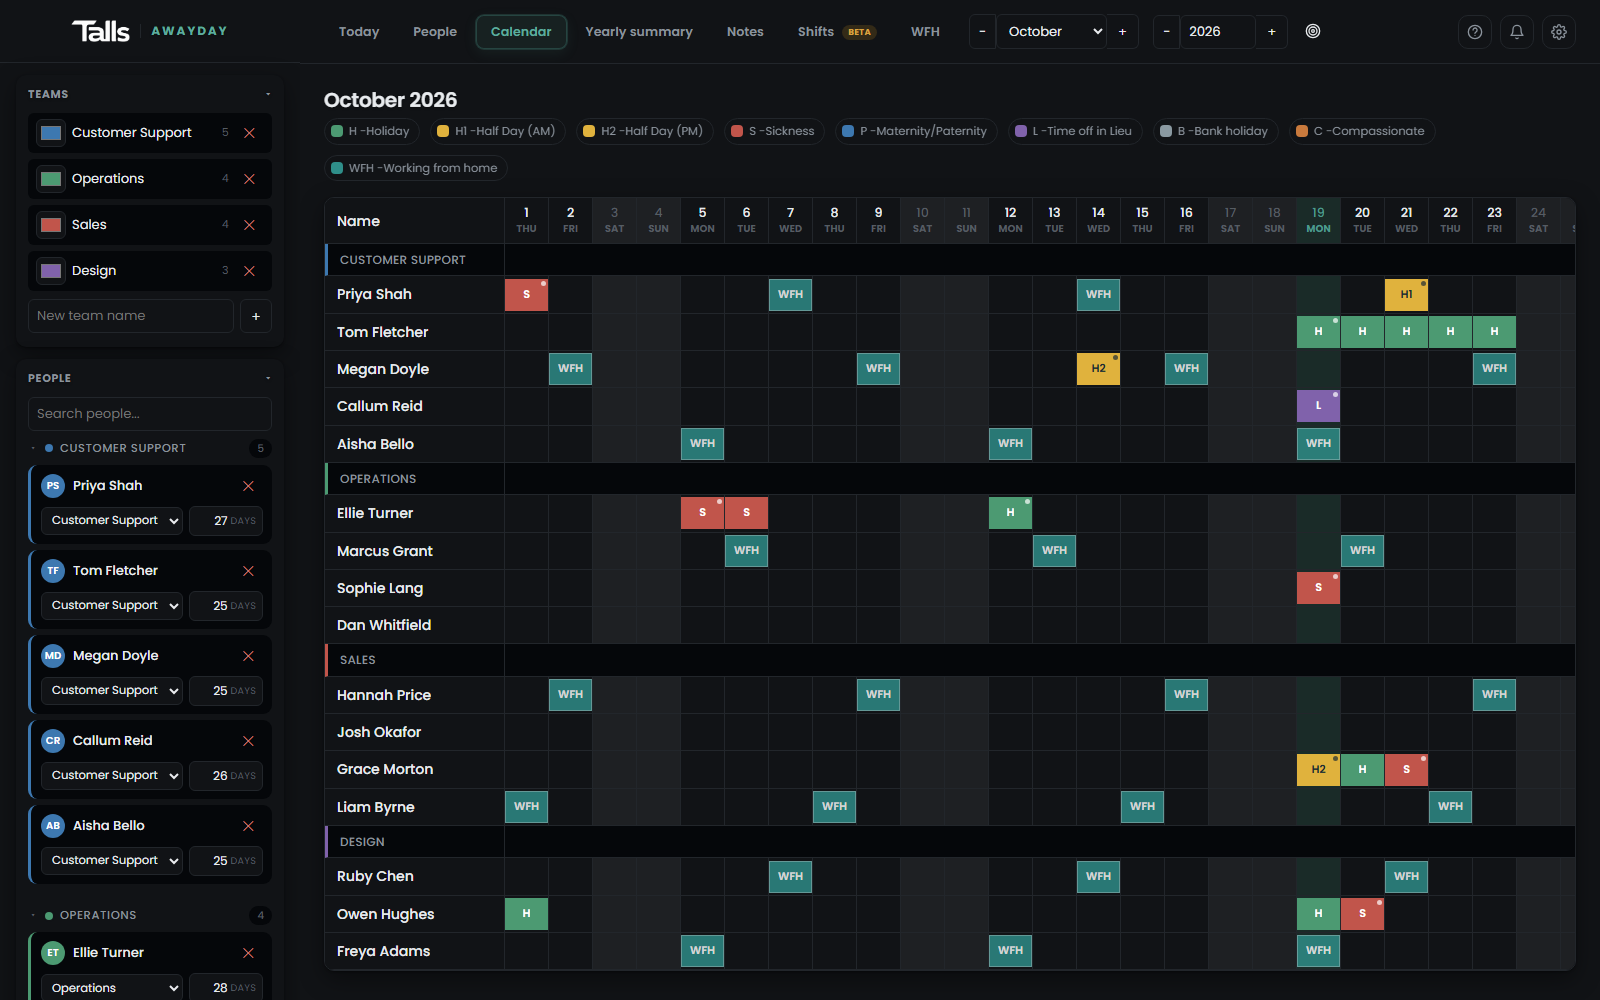
Task: Collapse the Teams panel
Action: point(268,94)
